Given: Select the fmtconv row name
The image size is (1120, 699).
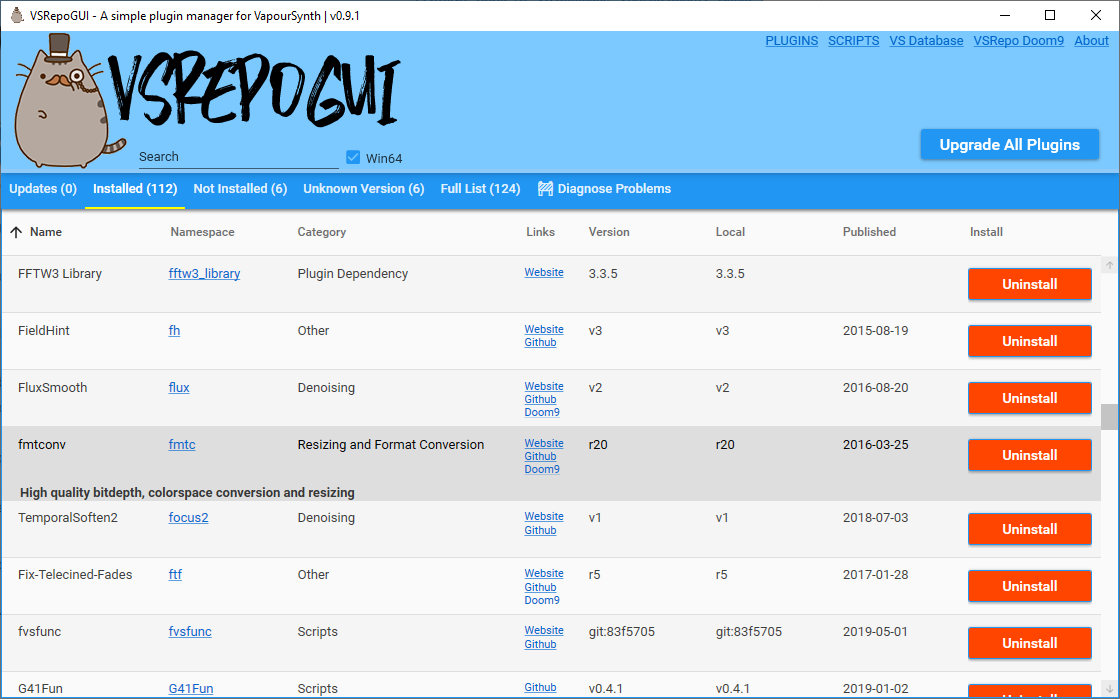Looking at the screenshot, I should (41, 445).
